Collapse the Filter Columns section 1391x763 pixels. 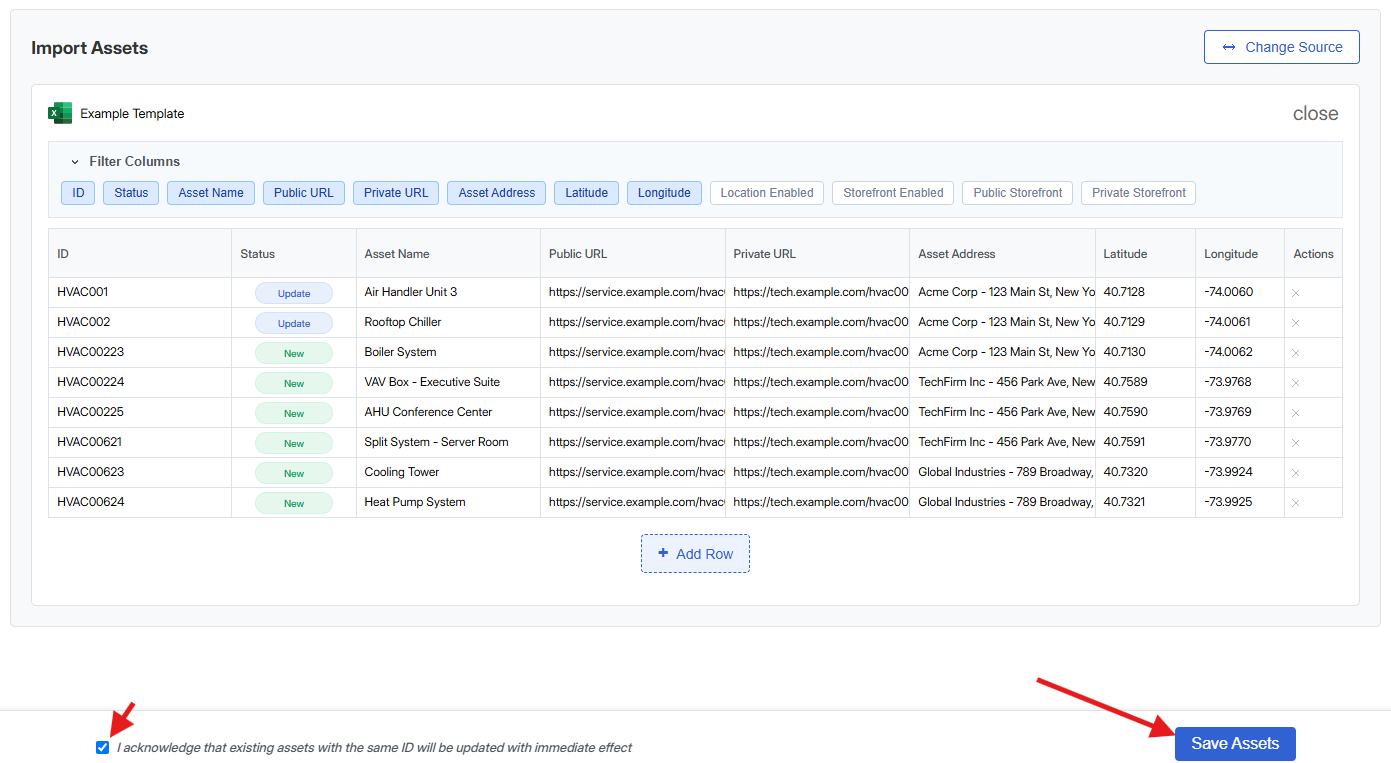click(x=75, y=162)
